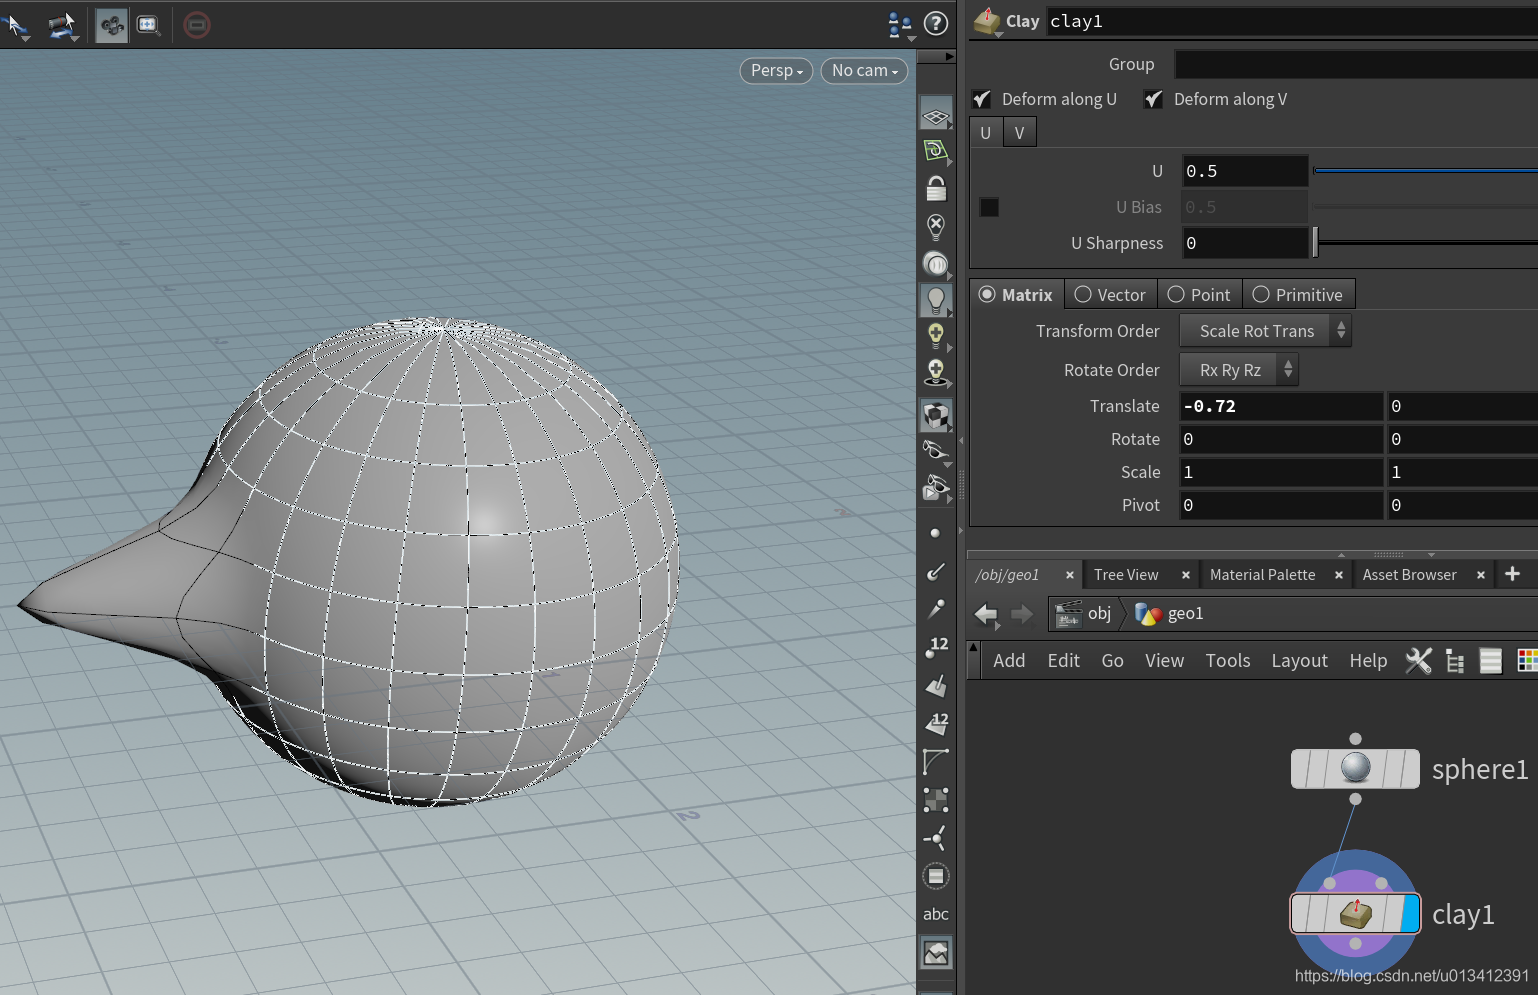Screen dimensions: 1538x995
Task: Open the Transform Order dropdown
Action: click(1265, 331)
